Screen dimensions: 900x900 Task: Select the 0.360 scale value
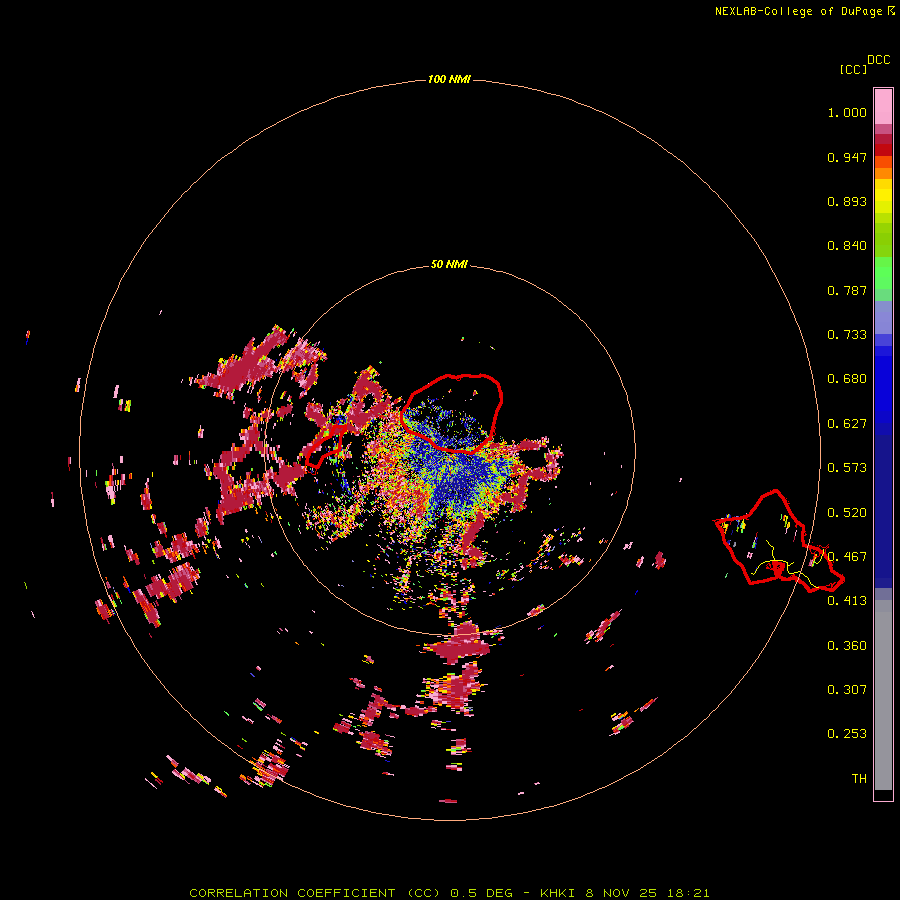coord(847,646)
